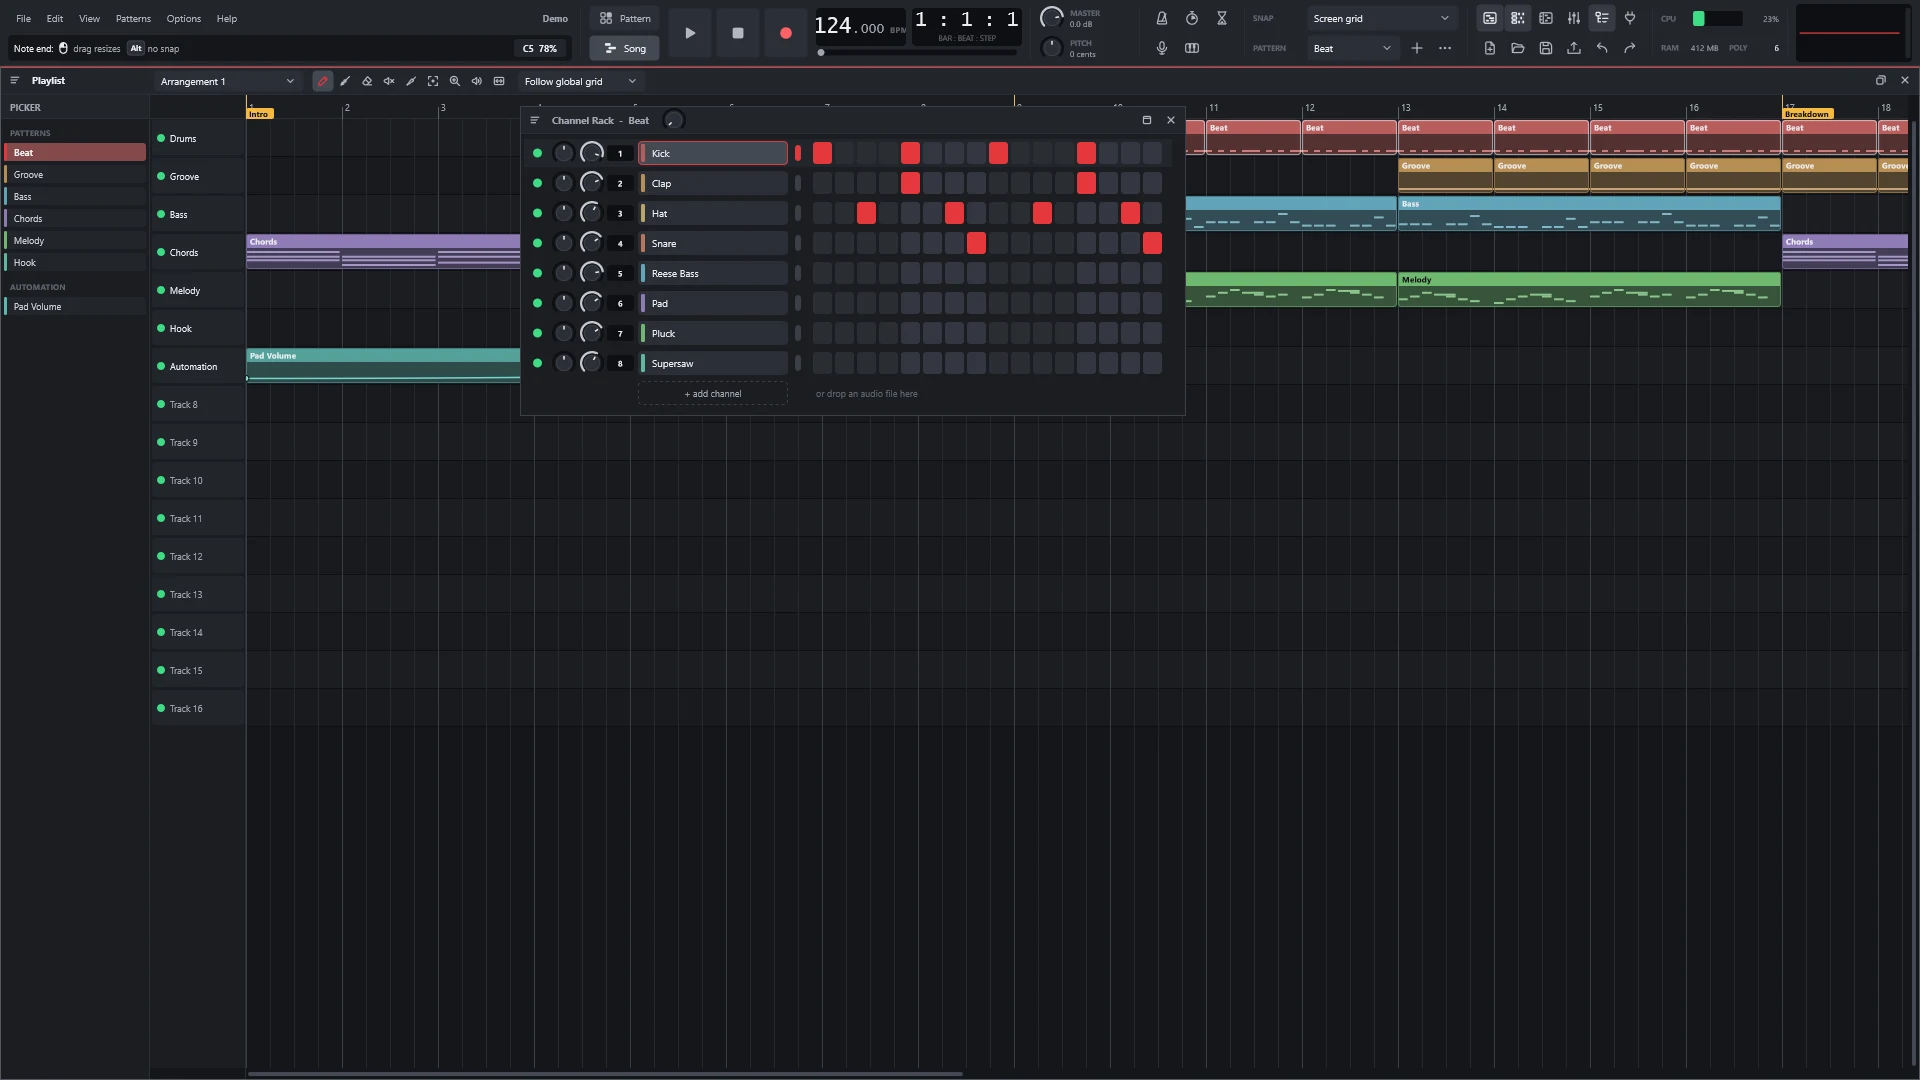Open the Playlist options menu icon

[x=15, y=81]
